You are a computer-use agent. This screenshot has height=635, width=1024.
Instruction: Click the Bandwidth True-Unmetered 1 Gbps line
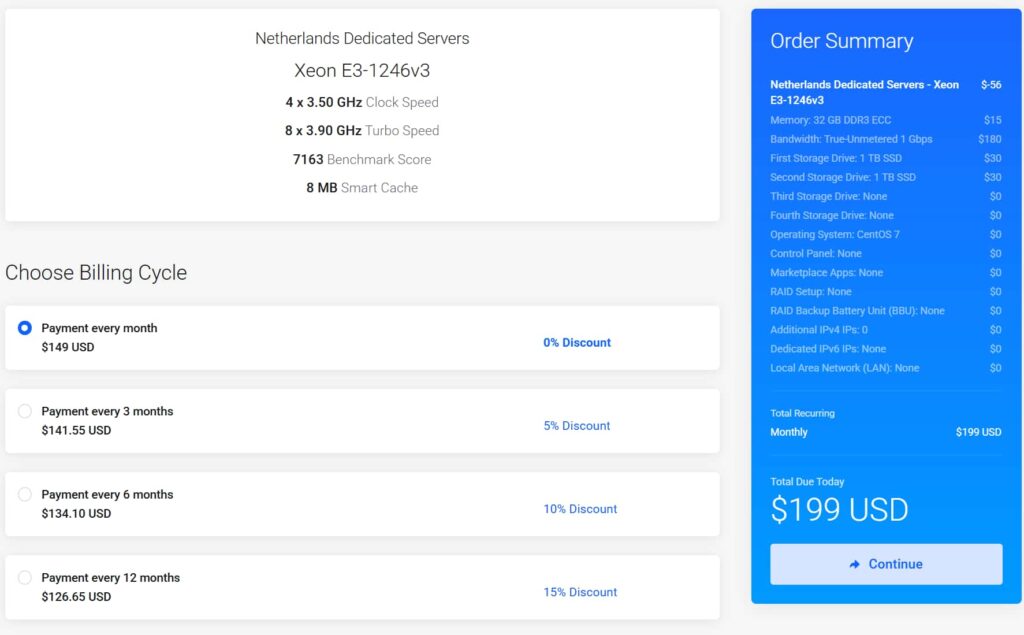[851, 139]
